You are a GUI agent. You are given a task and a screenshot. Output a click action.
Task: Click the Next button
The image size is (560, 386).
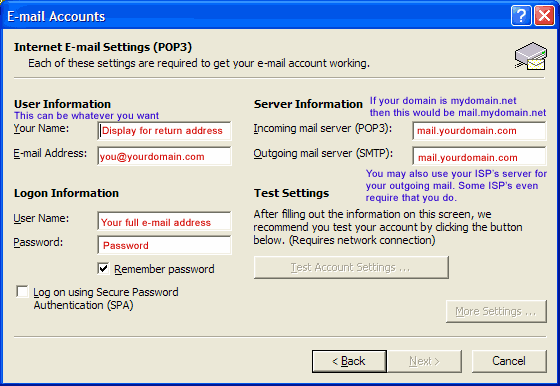click(424, 361)
